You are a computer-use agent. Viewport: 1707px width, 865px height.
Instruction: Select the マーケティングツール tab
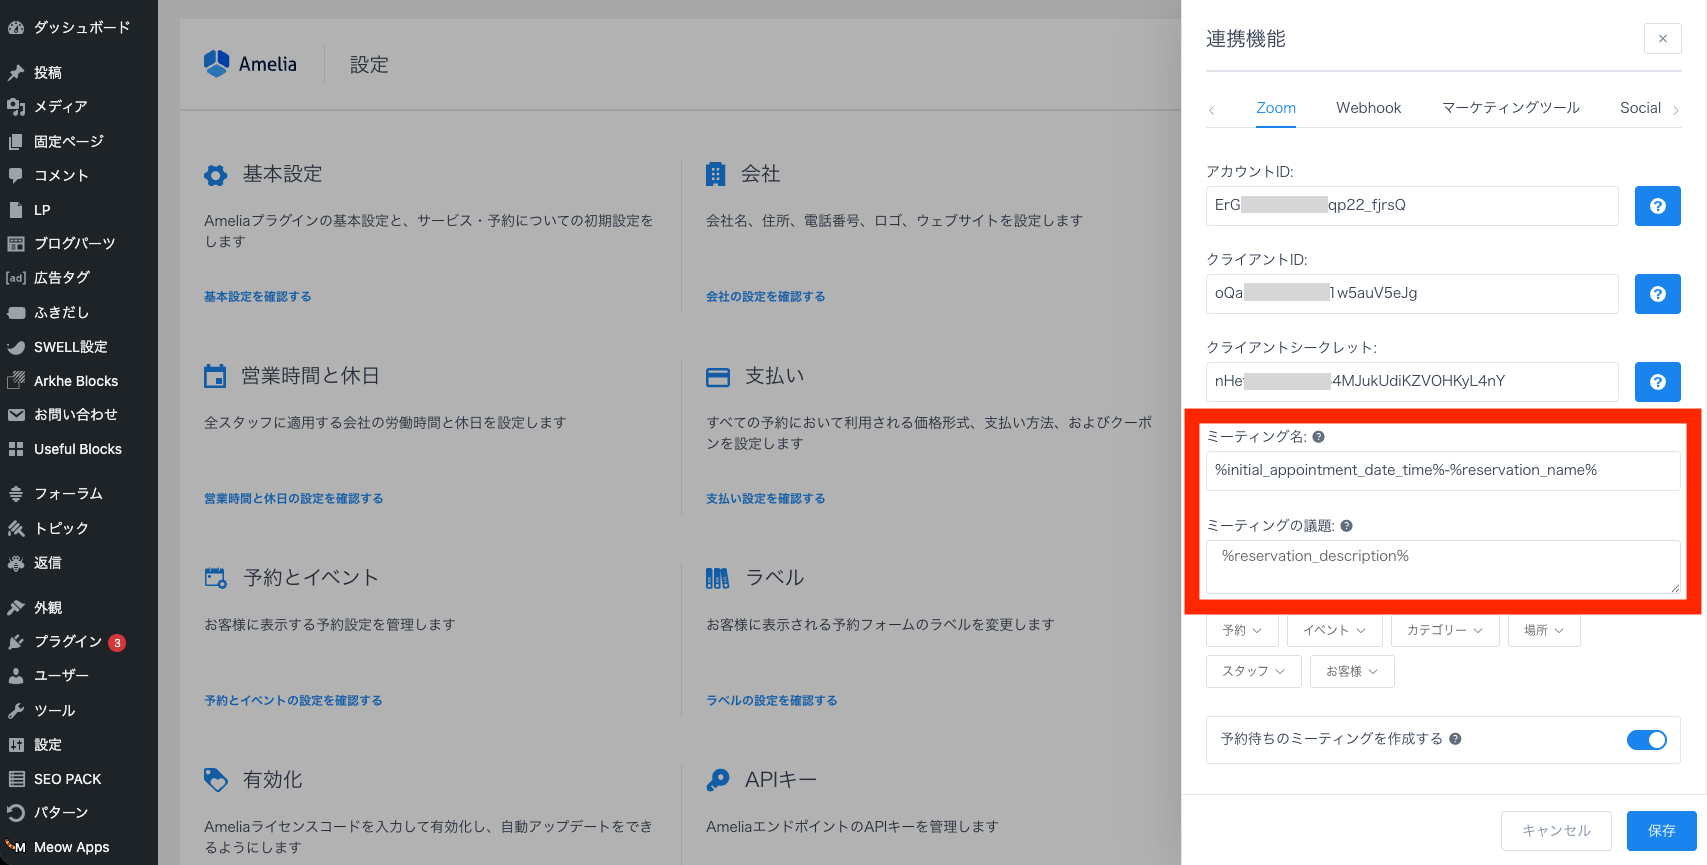[x=1510, y=108]
